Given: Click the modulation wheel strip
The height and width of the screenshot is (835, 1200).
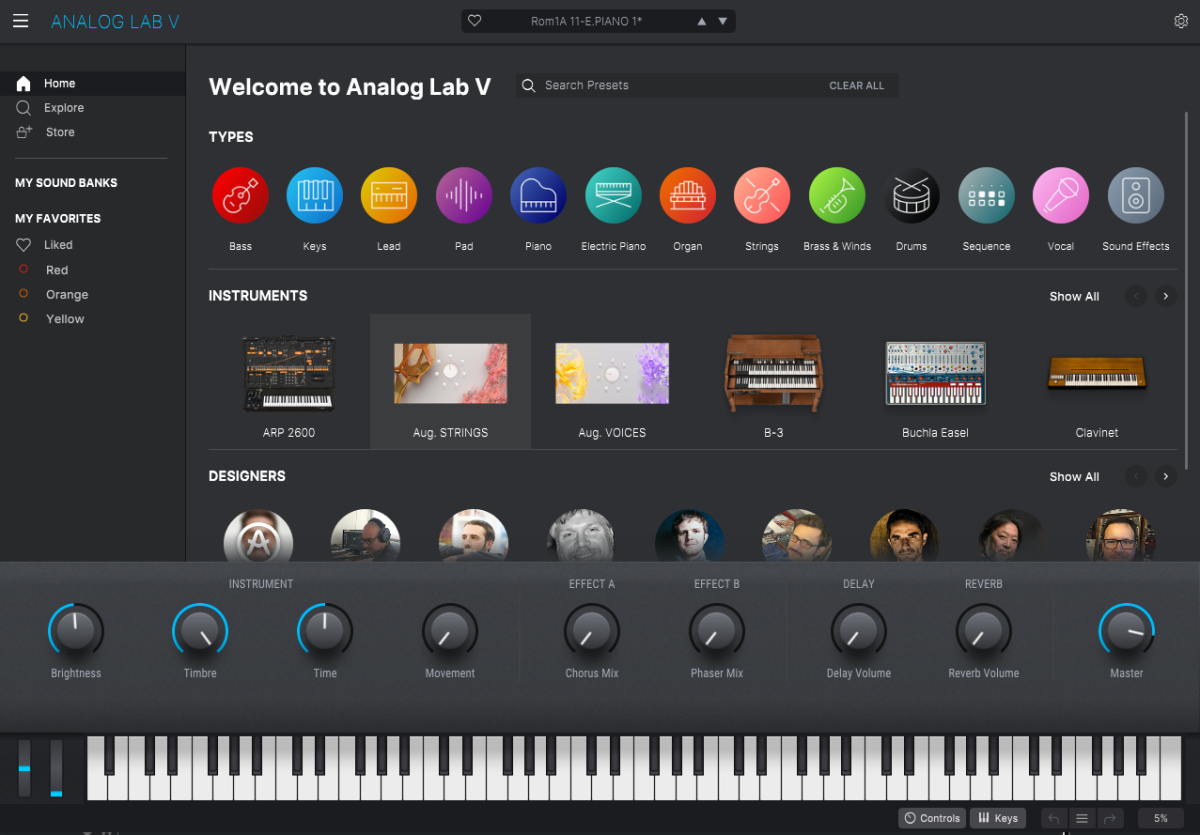Looking at the screenshot, I should click(x=56, y=768).
